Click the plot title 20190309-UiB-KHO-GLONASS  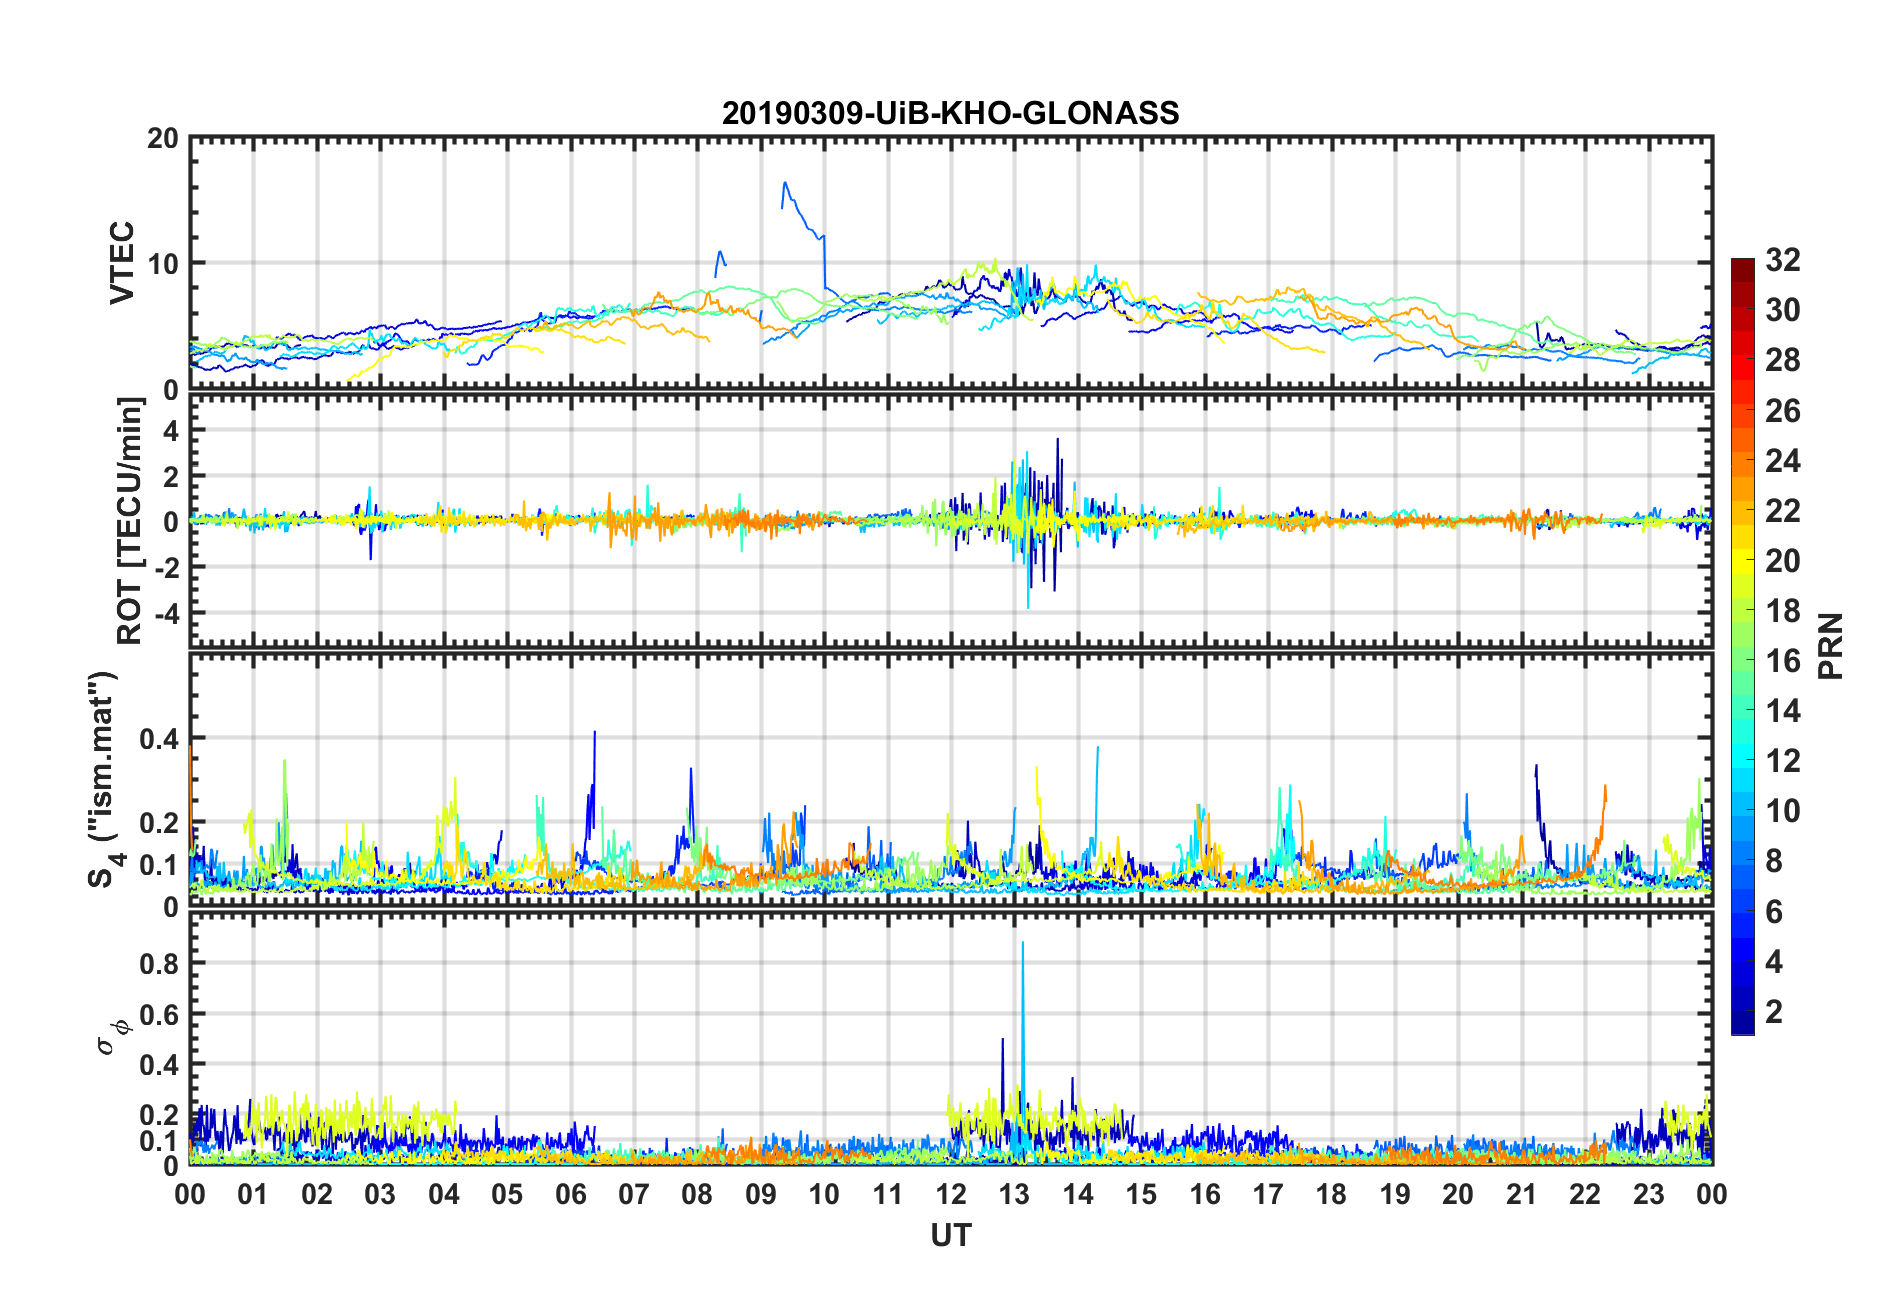[x=950, y=113]
